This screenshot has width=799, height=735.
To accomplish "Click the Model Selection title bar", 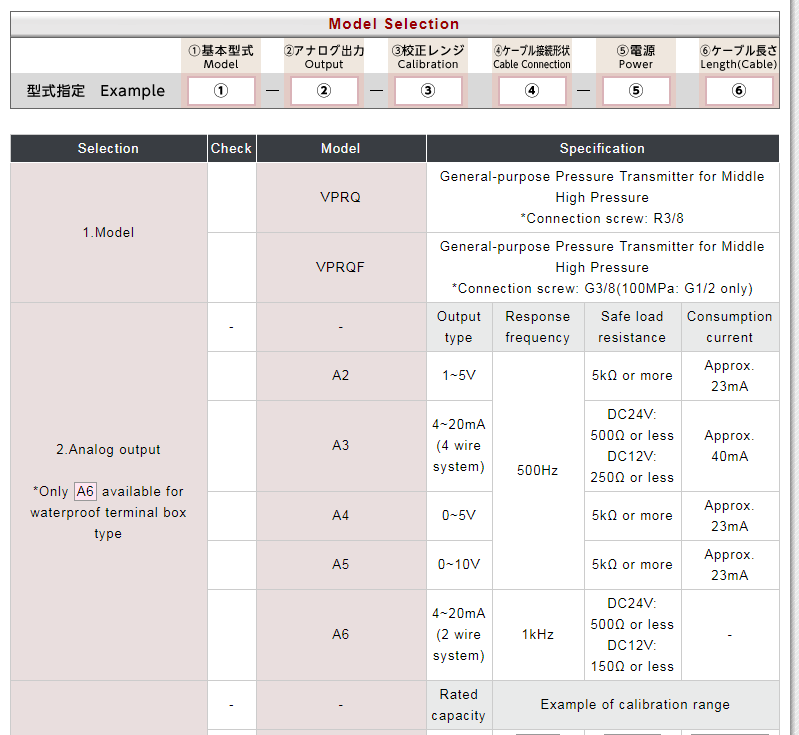I will click(394, 24).
